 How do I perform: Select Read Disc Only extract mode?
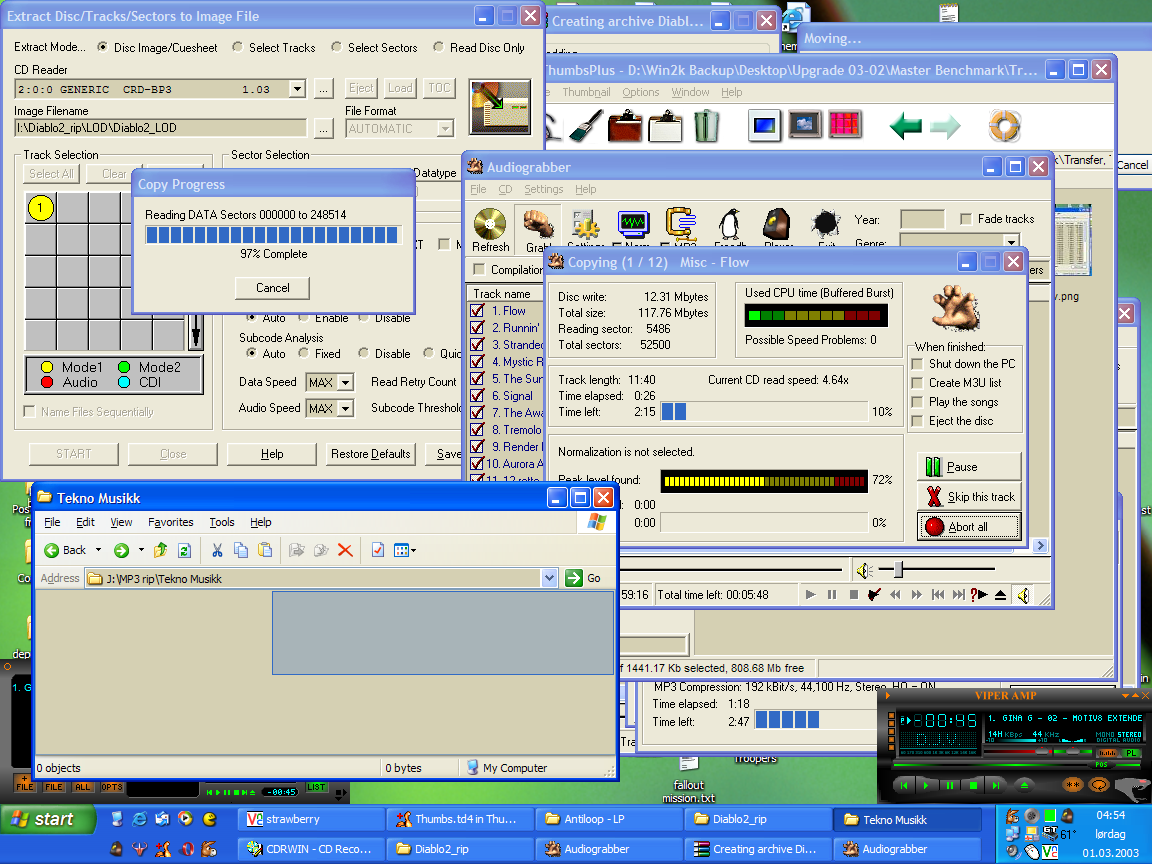pos(439,46)
